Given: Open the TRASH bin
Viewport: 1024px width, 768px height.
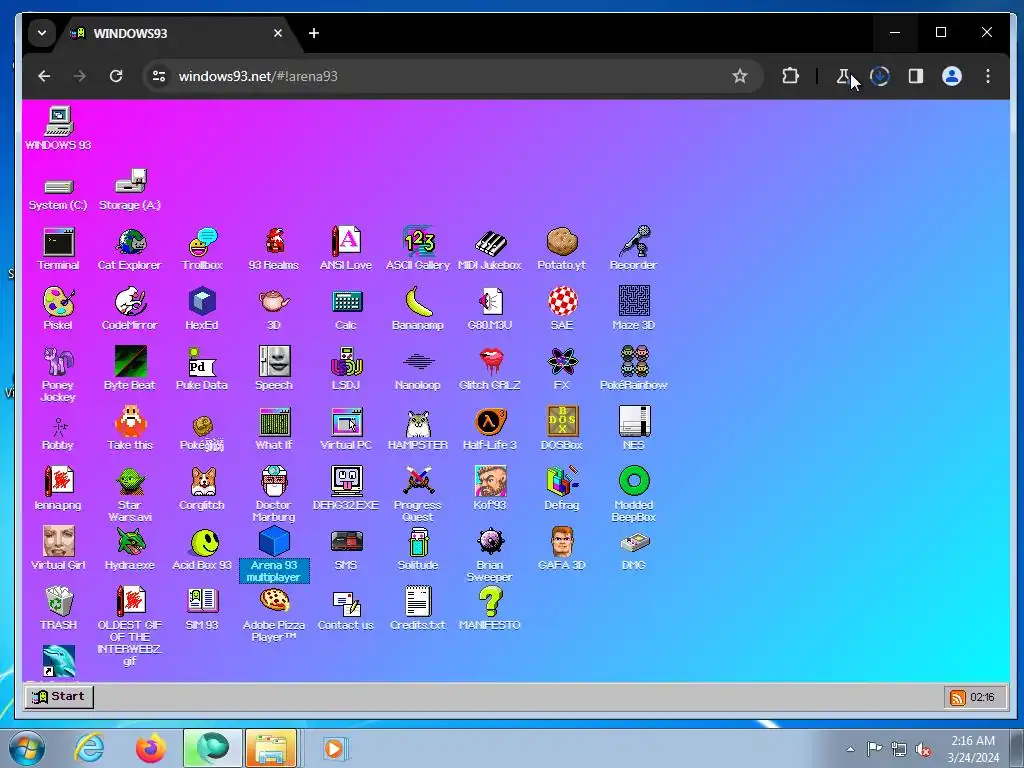Looking at the screenshot, I should pos(58,608).
